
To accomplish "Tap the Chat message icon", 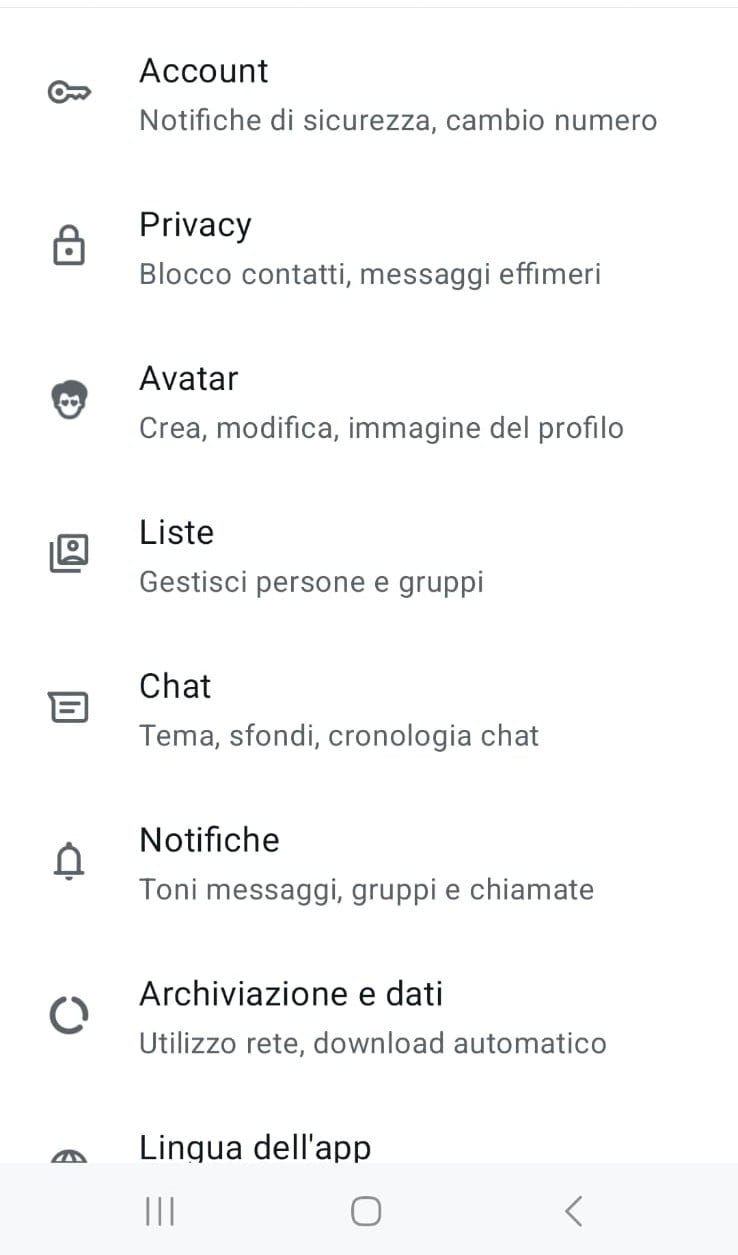I will click(69, 708).
